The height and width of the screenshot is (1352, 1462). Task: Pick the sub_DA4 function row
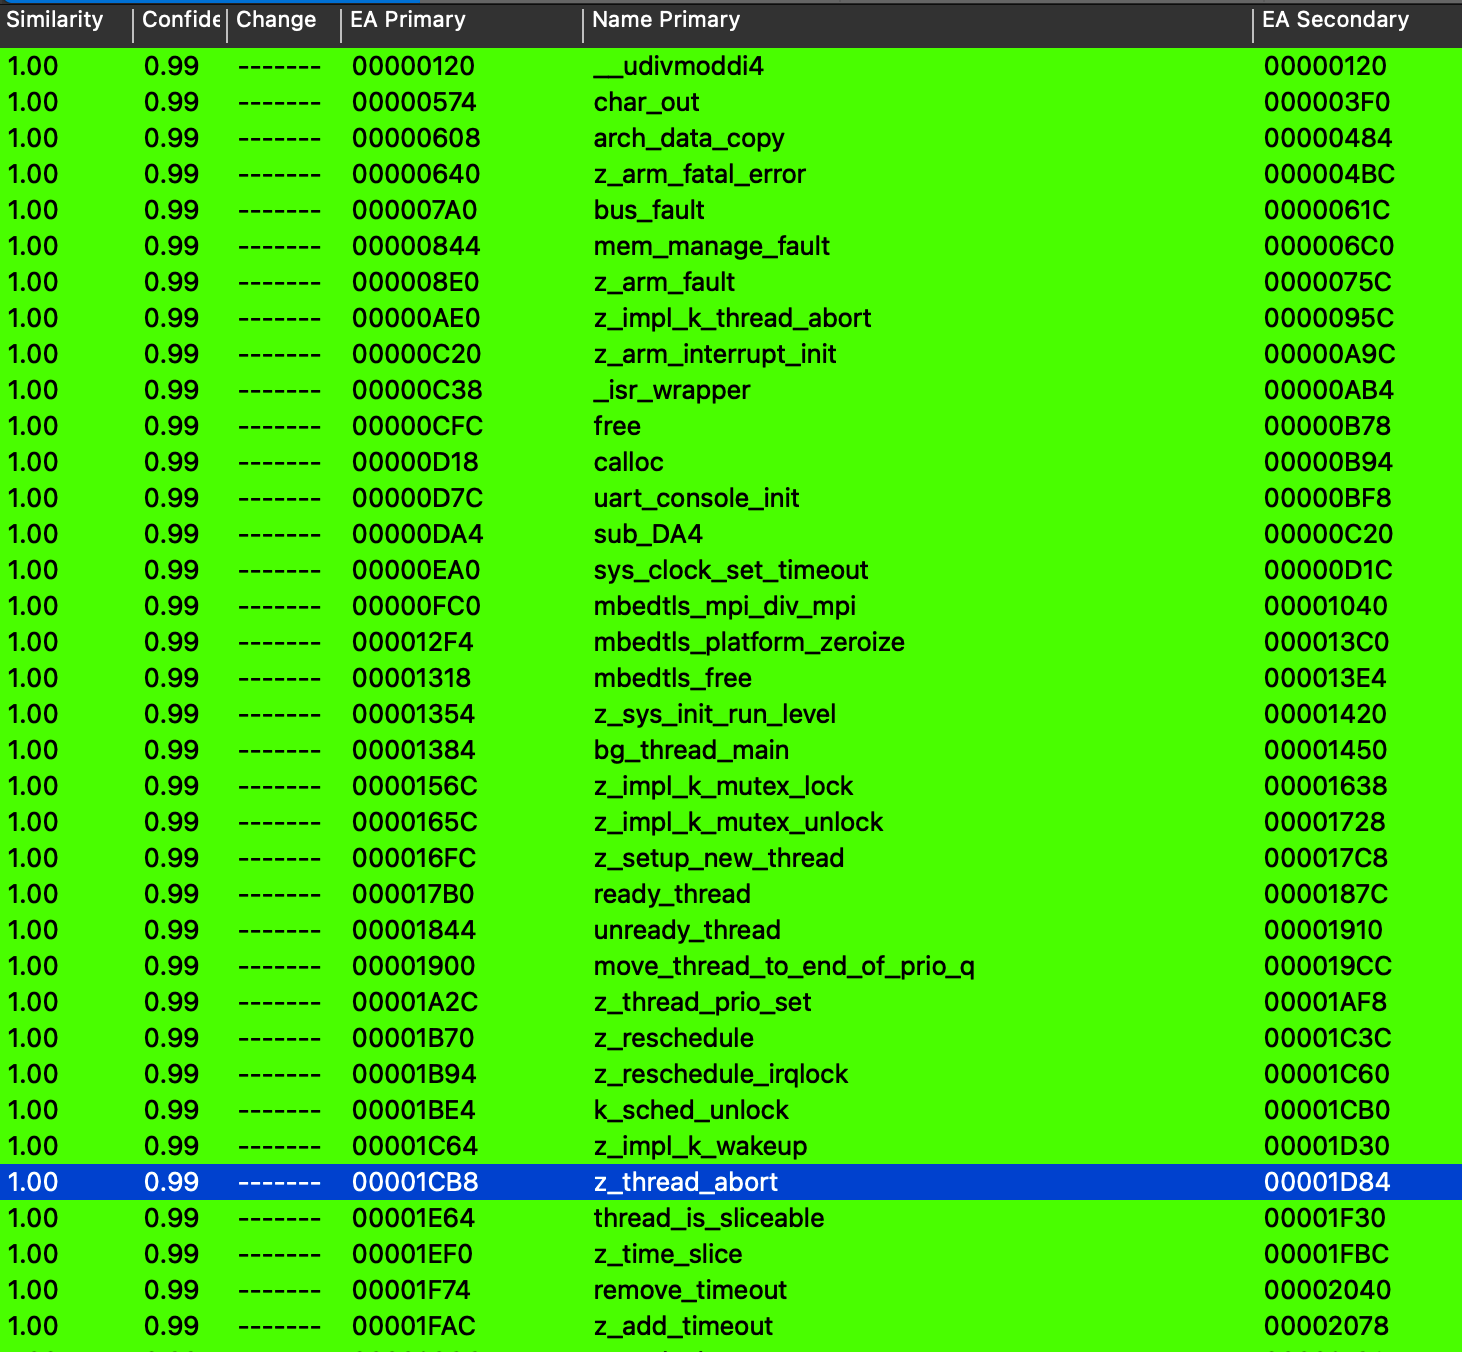pos(648,534)
